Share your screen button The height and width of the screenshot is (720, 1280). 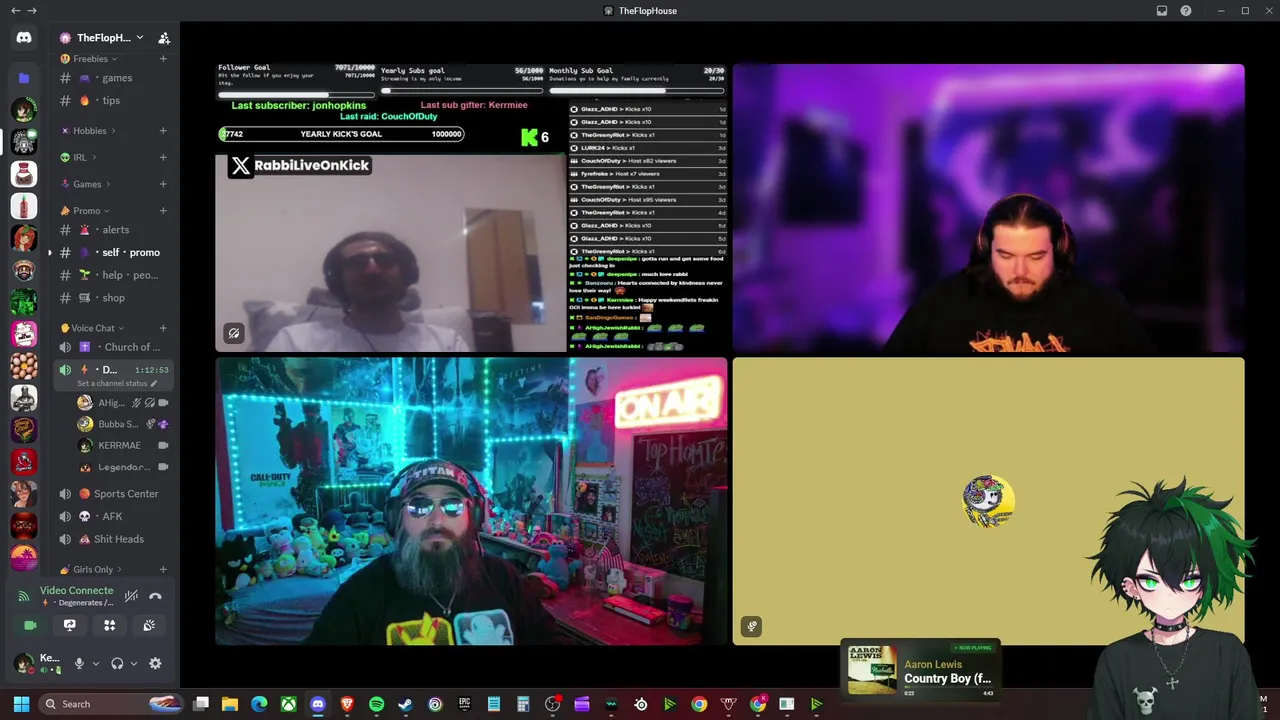tap(70, 625)
